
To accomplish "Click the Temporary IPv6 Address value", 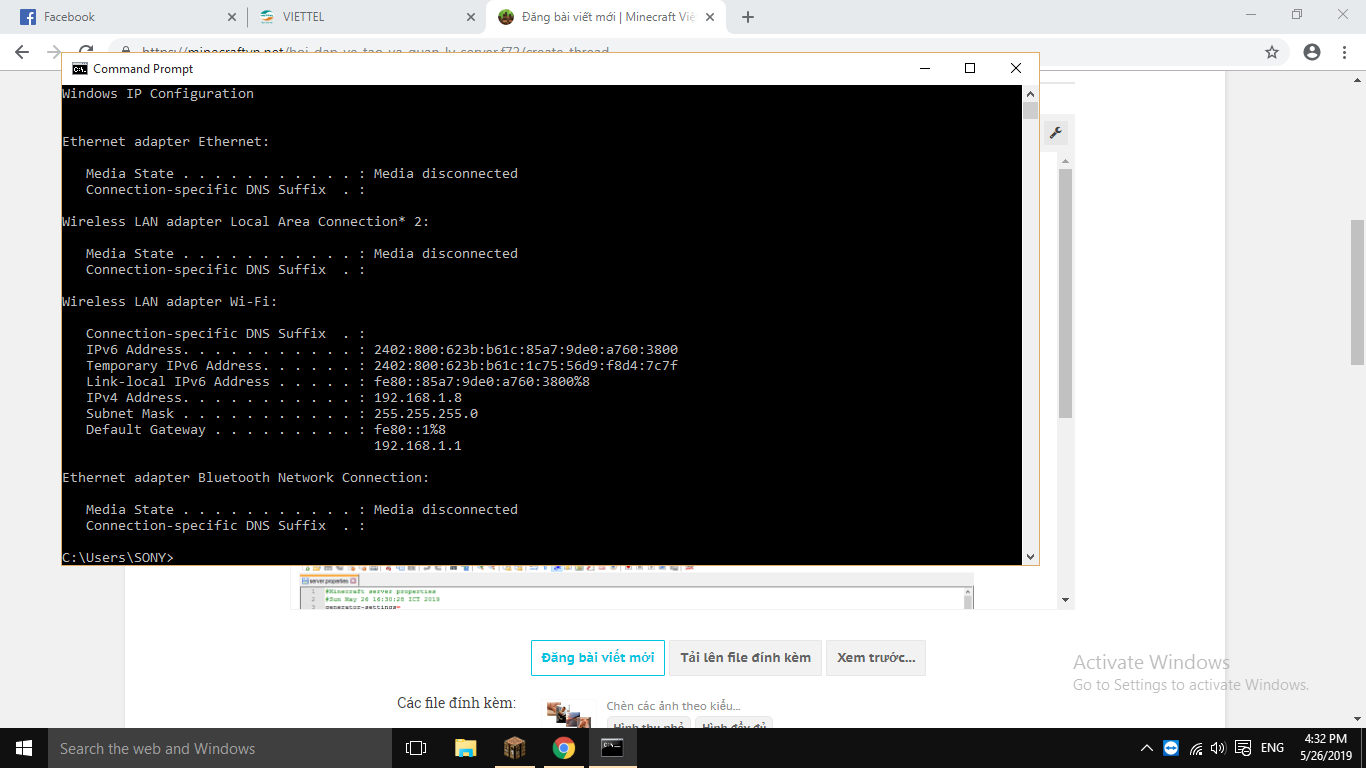I will pyautogui.click(x=526, y=366).
